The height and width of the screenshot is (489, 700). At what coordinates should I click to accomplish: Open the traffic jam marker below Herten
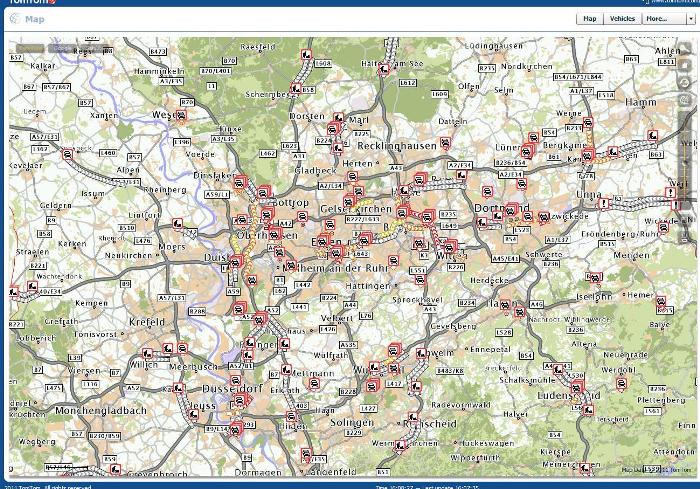pyautogui.click(x=352, y=176)
